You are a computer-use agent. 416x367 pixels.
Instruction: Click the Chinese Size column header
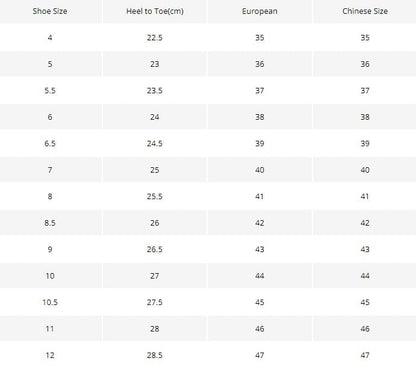[x=365, y=11]
